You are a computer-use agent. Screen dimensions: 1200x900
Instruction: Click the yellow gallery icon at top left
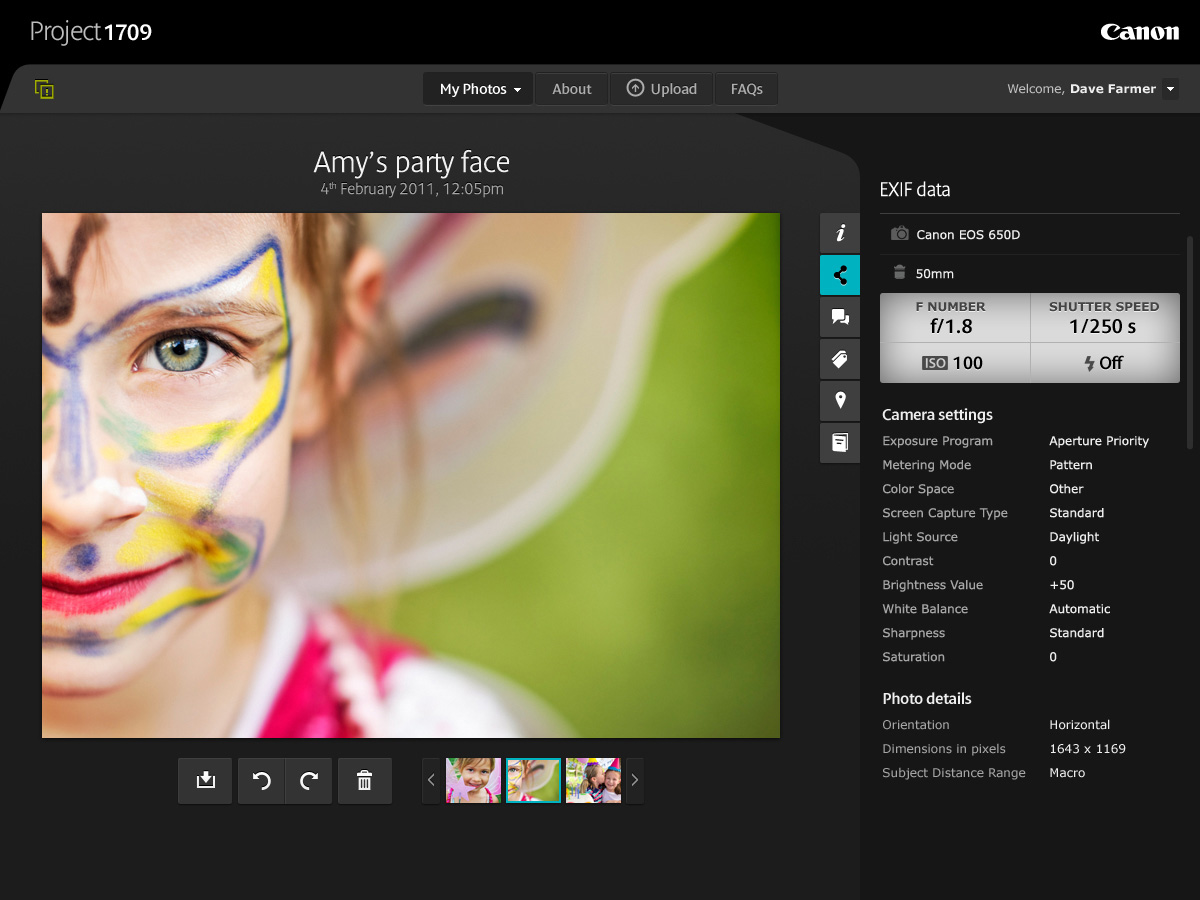(44, 89)
